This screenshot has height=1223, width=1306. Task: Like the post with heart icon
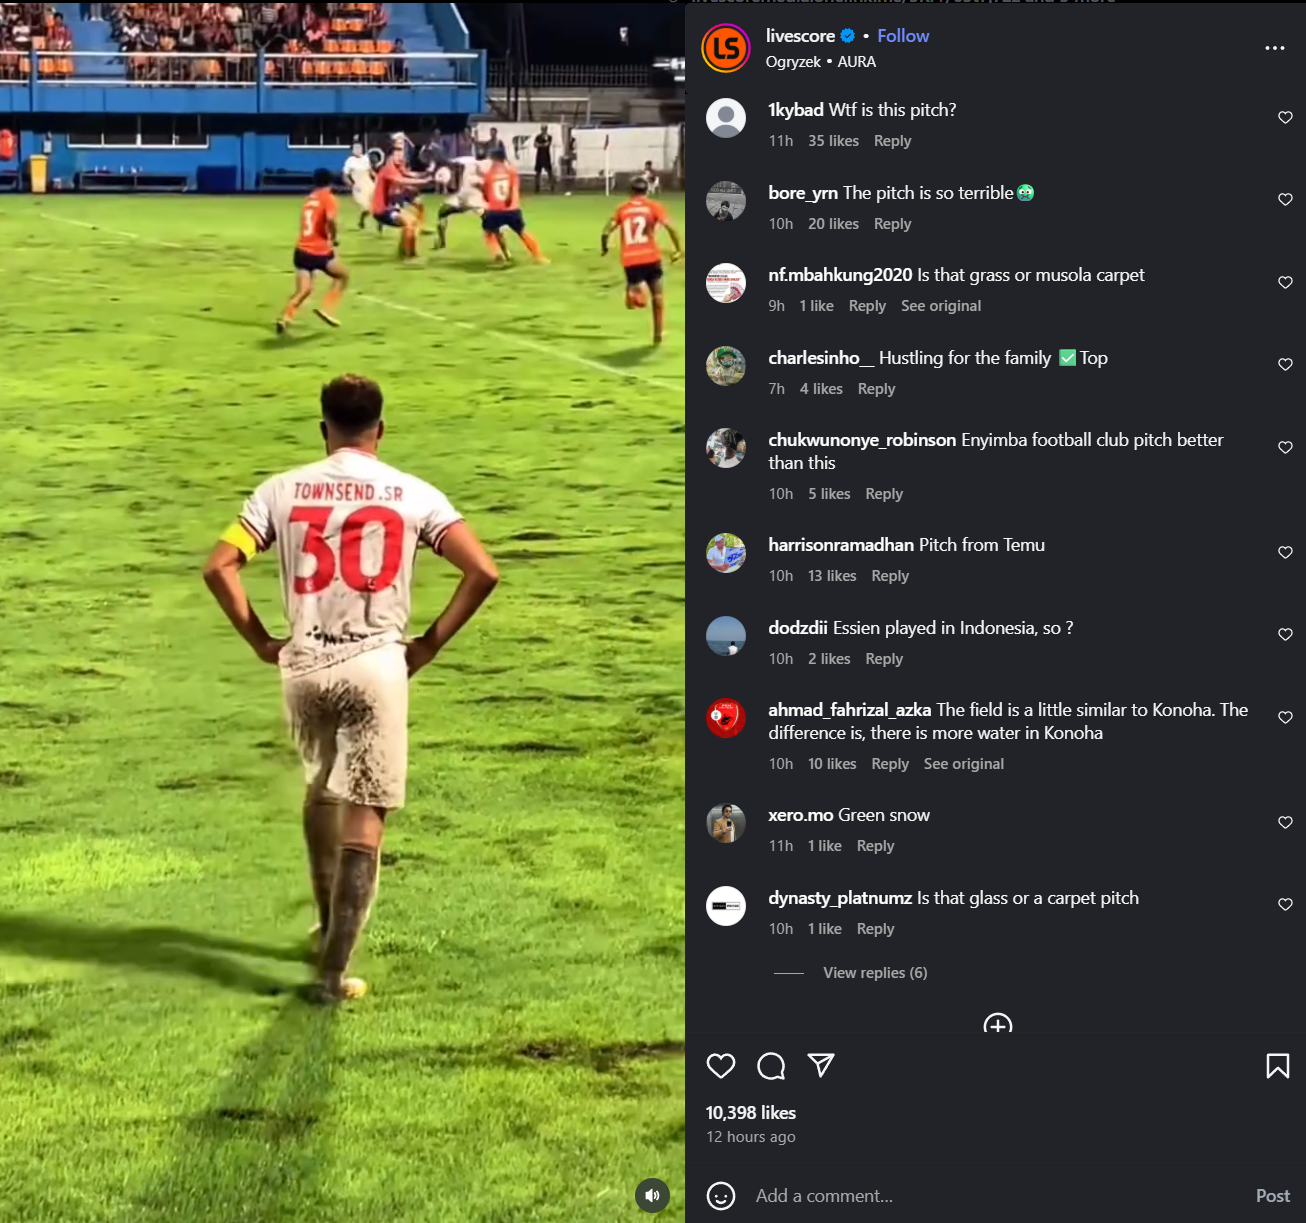721,1066
